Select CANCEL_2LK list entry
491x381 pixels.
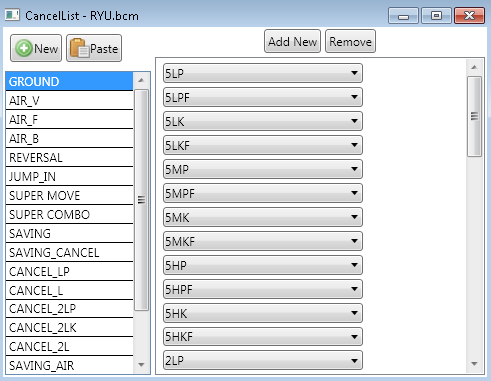pyautogui.click(x=69, y=327)
